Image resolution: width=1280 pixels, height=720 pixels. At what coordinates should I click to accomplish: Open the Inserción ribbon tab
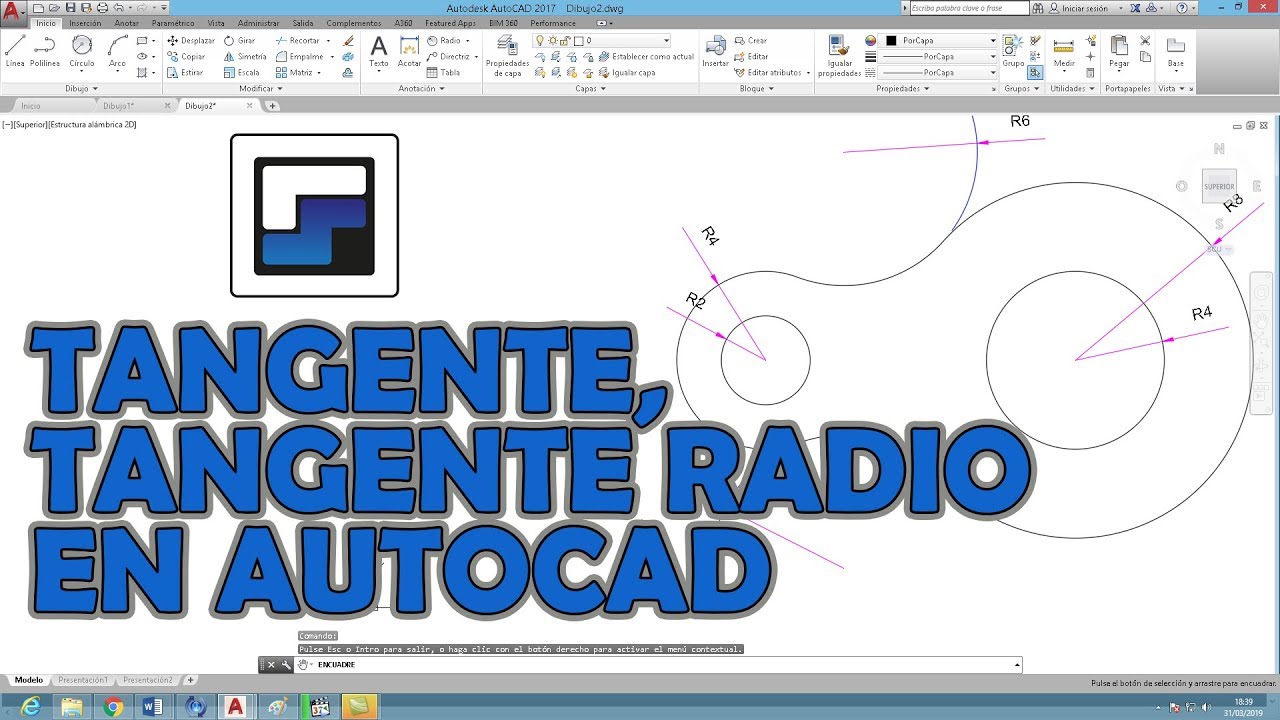pyautogui.click(x=85, y=23)
